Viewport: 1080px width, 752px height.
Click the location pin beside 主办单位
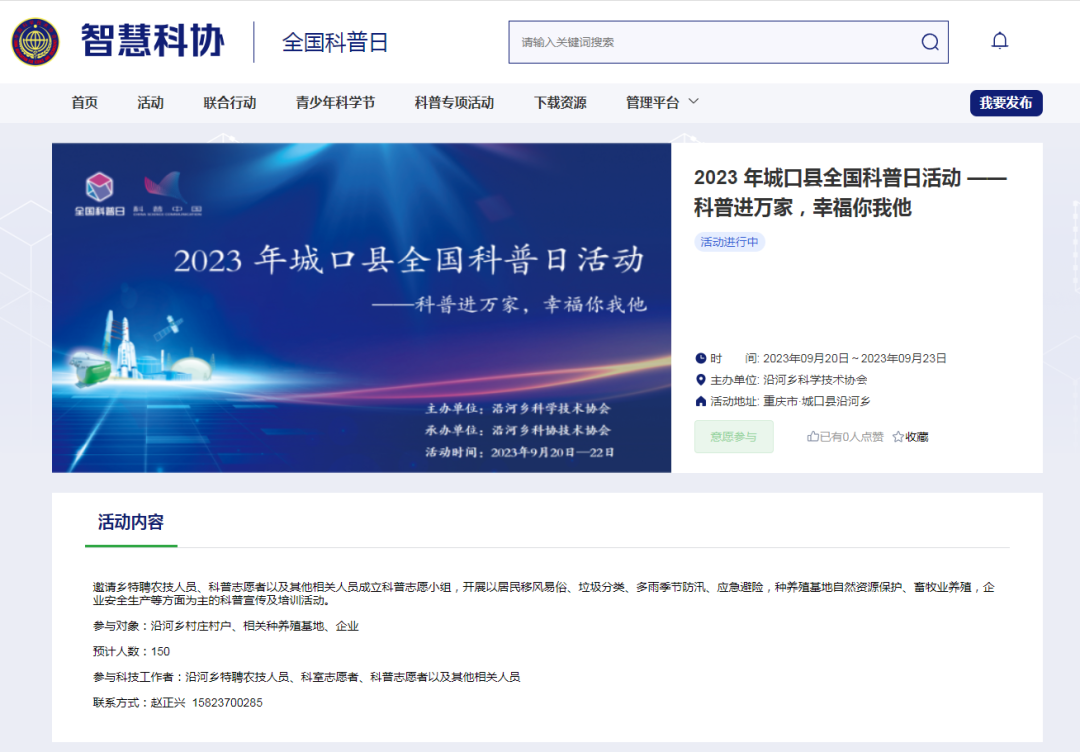[700, 380]
